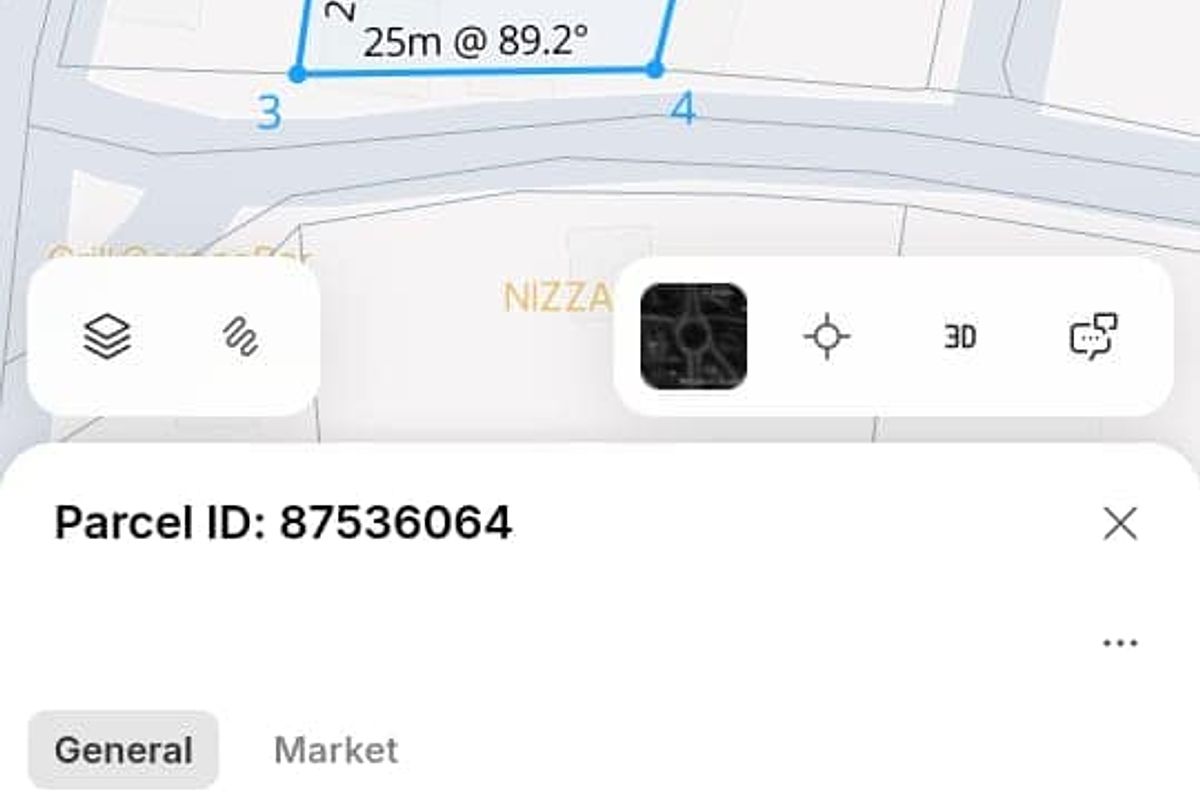Select the blue vertex dot at corner 3
Screen dimensions: 1200x800
pyautogui.click(x=297, y=74)
